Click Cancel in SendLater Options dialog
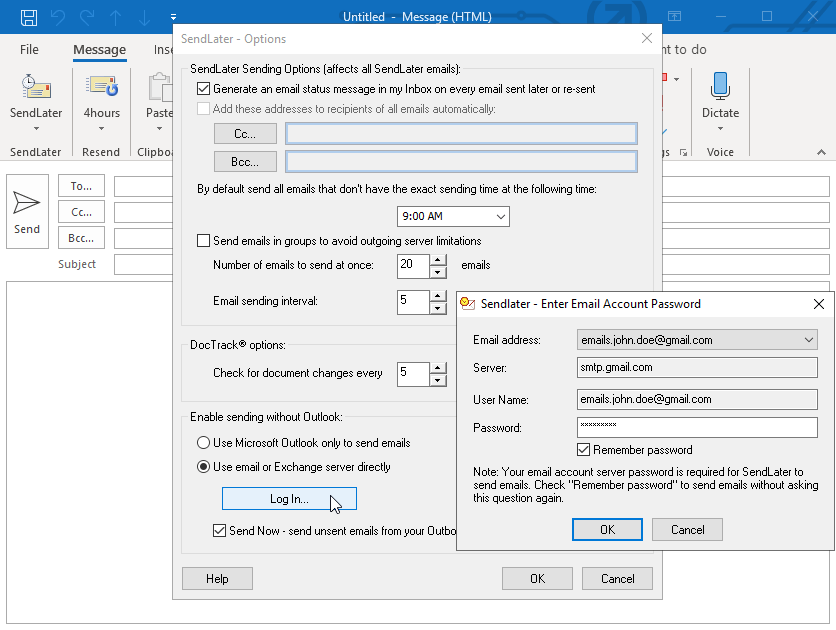 coord(617,578)
